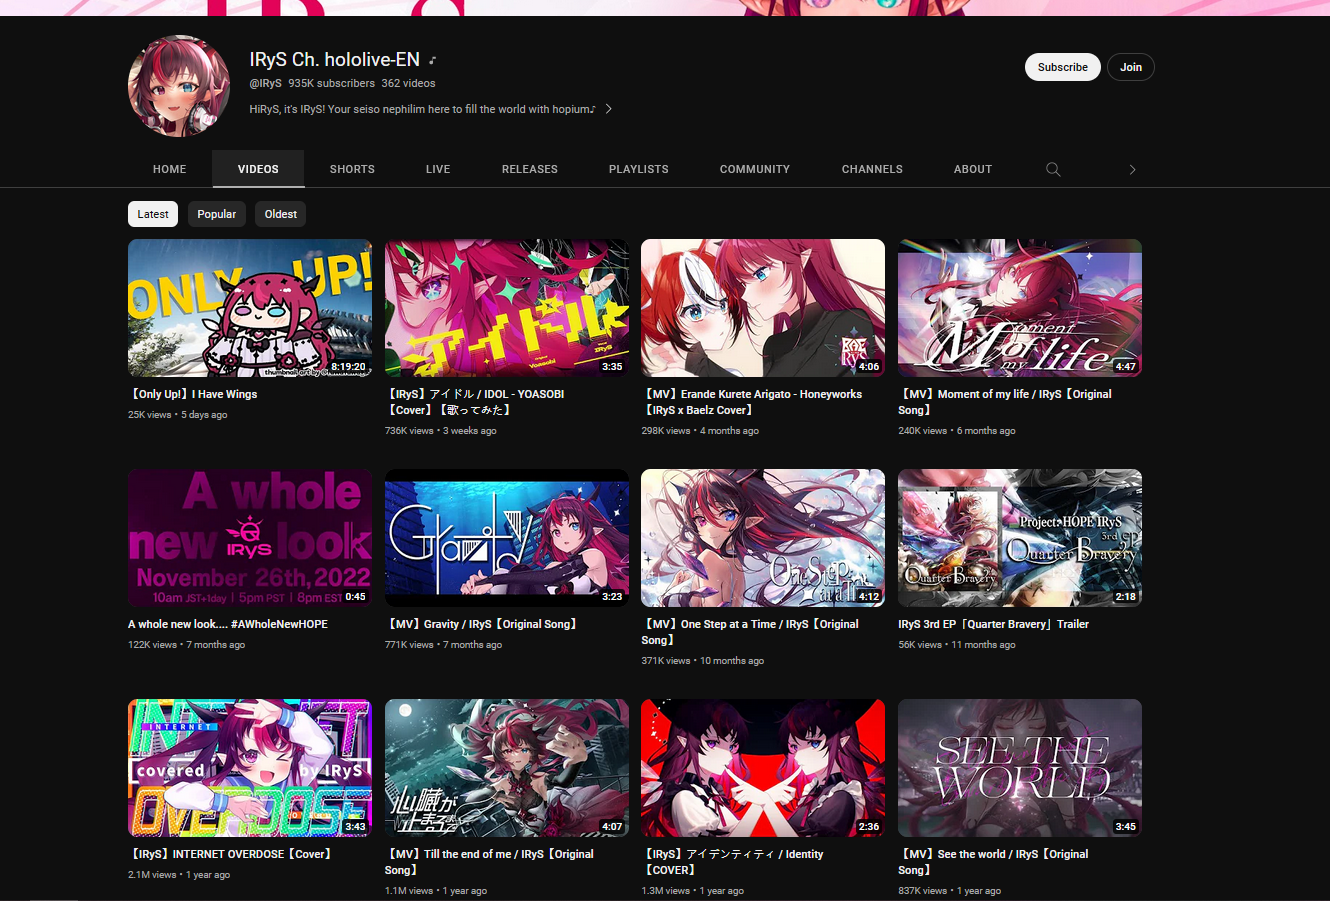Screen dimensions: 1330x901
Task: Open 'One Step at a Time' title
Action: (x=750, y=632)
